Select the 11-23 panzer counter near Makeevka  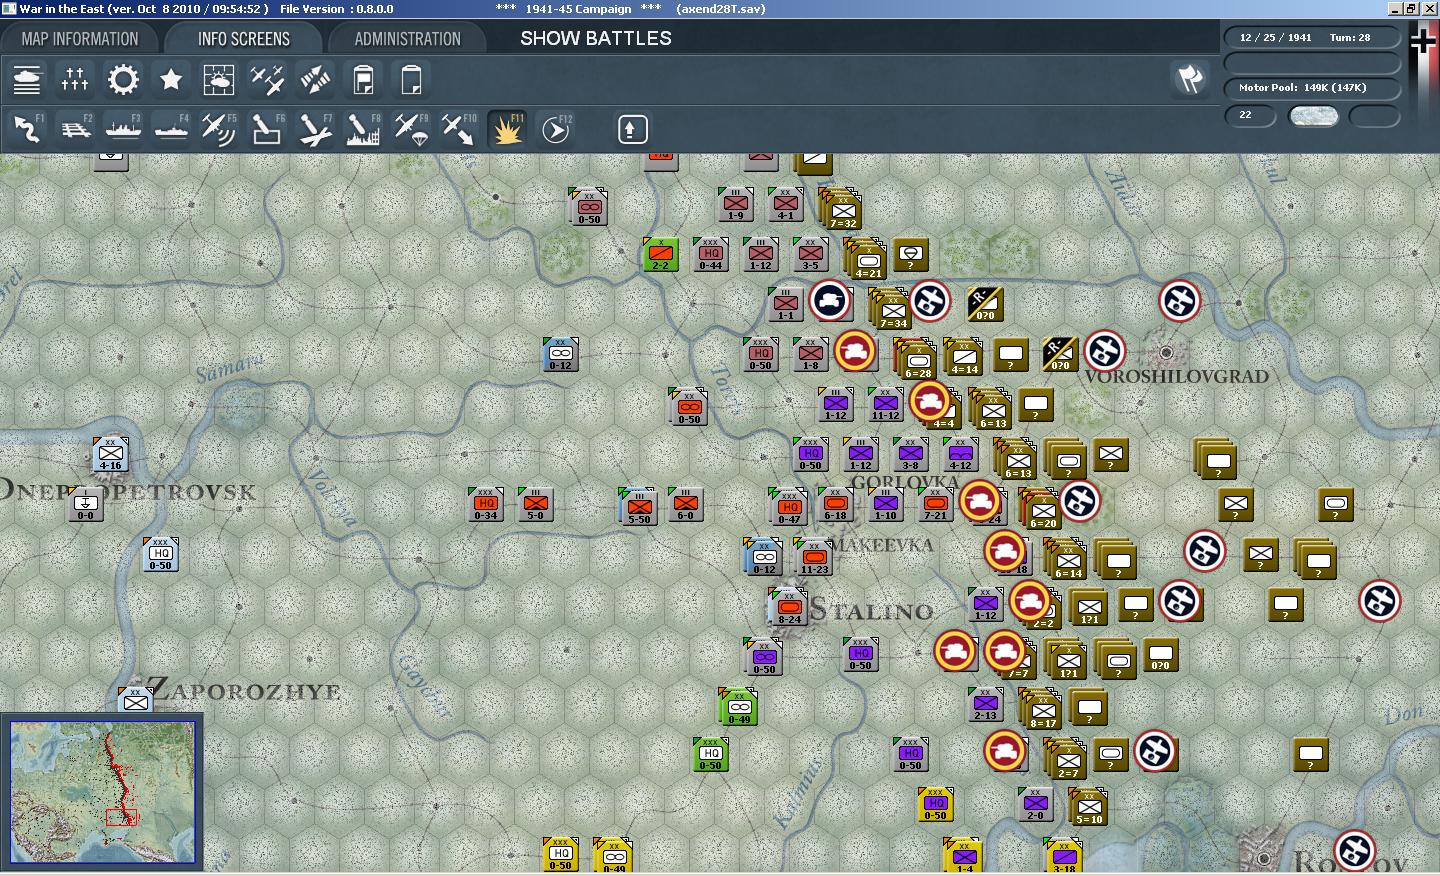814,557
